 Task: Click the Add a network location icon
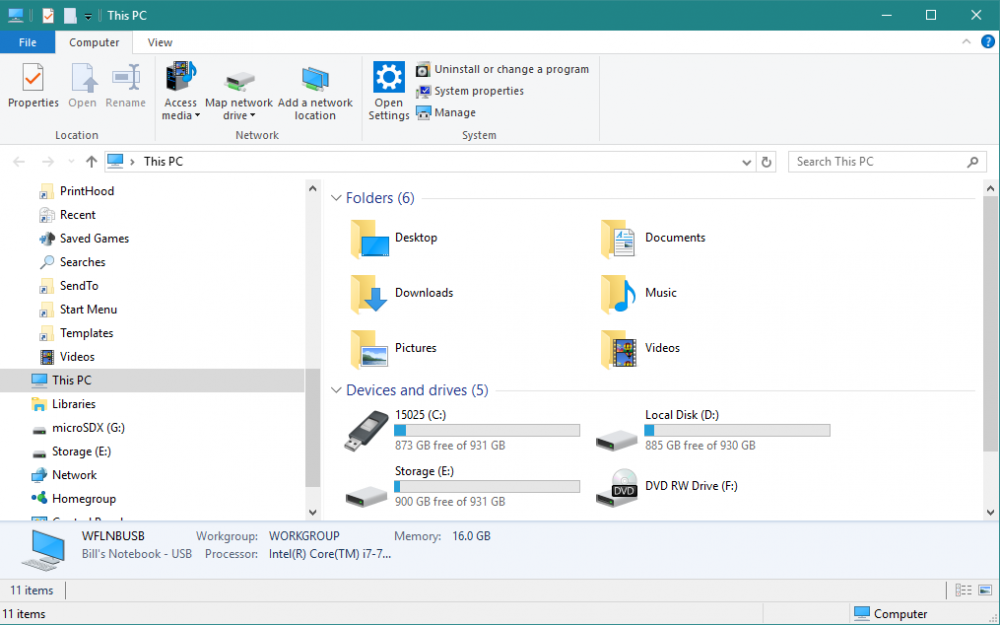(315, 80)
